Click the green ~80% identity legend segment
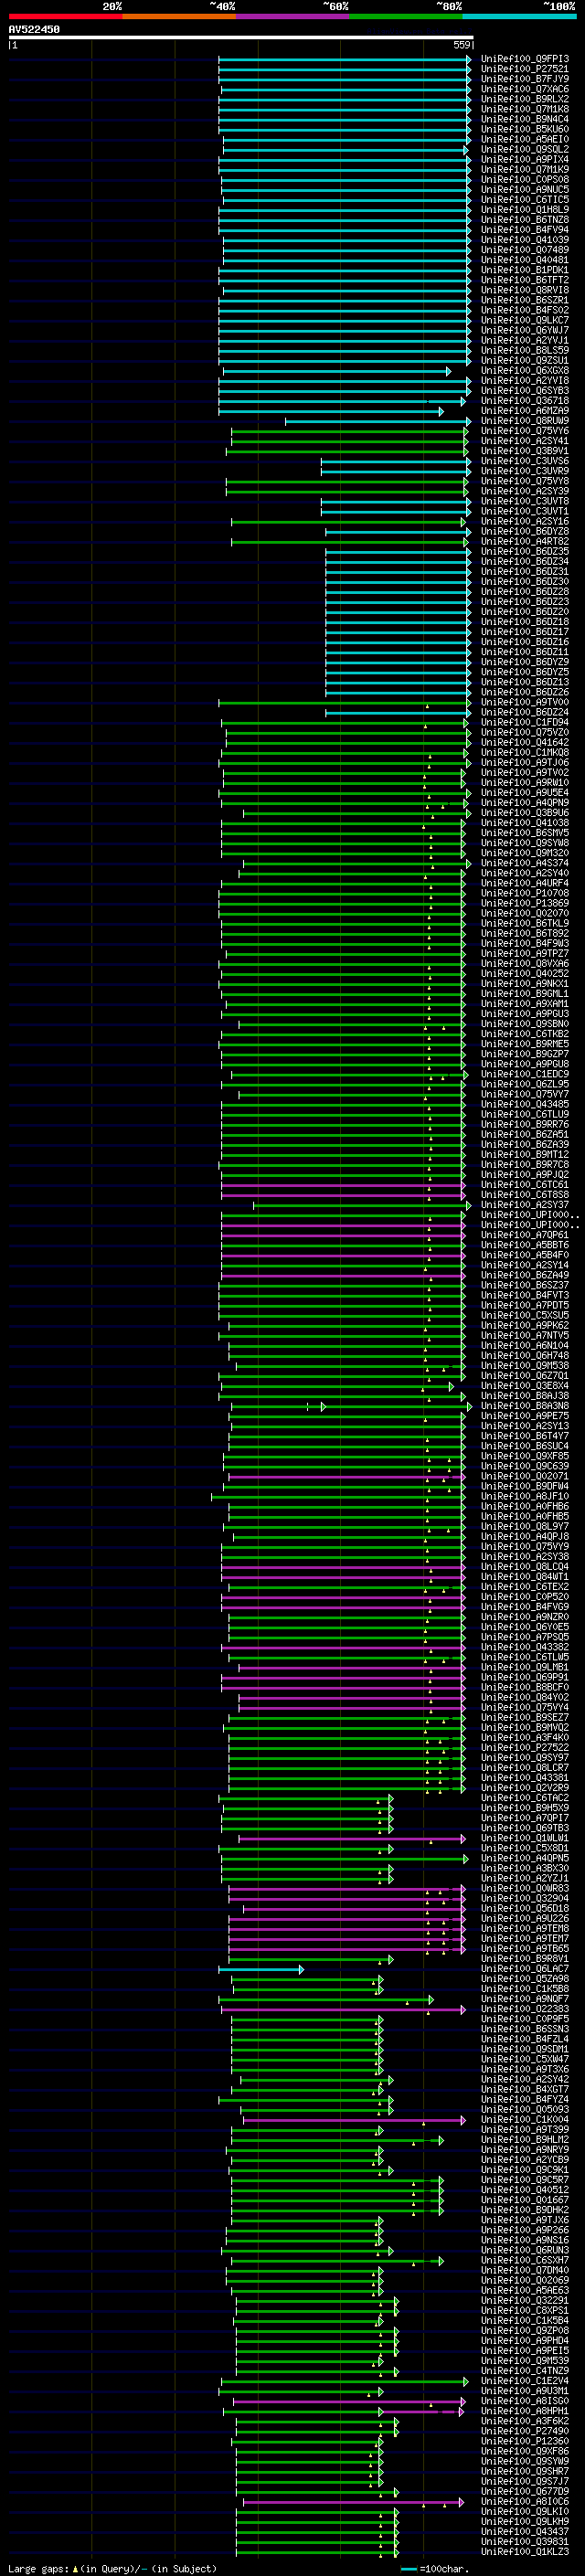 tap(406, 17)
